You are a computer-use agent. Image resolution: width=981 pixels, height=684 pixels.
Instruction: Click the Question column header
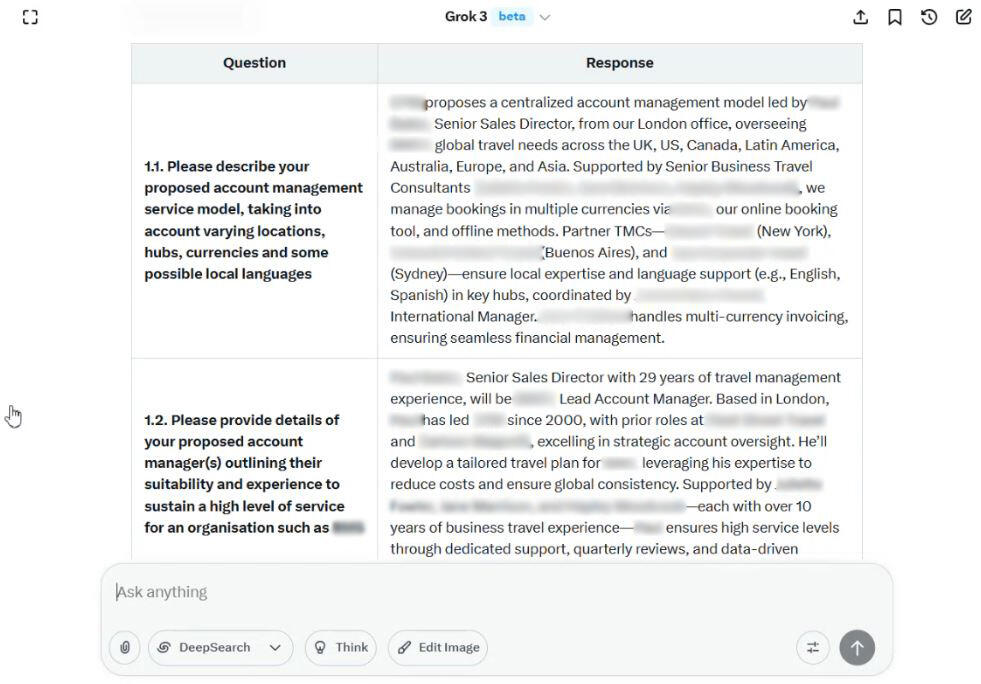point(253,62)
